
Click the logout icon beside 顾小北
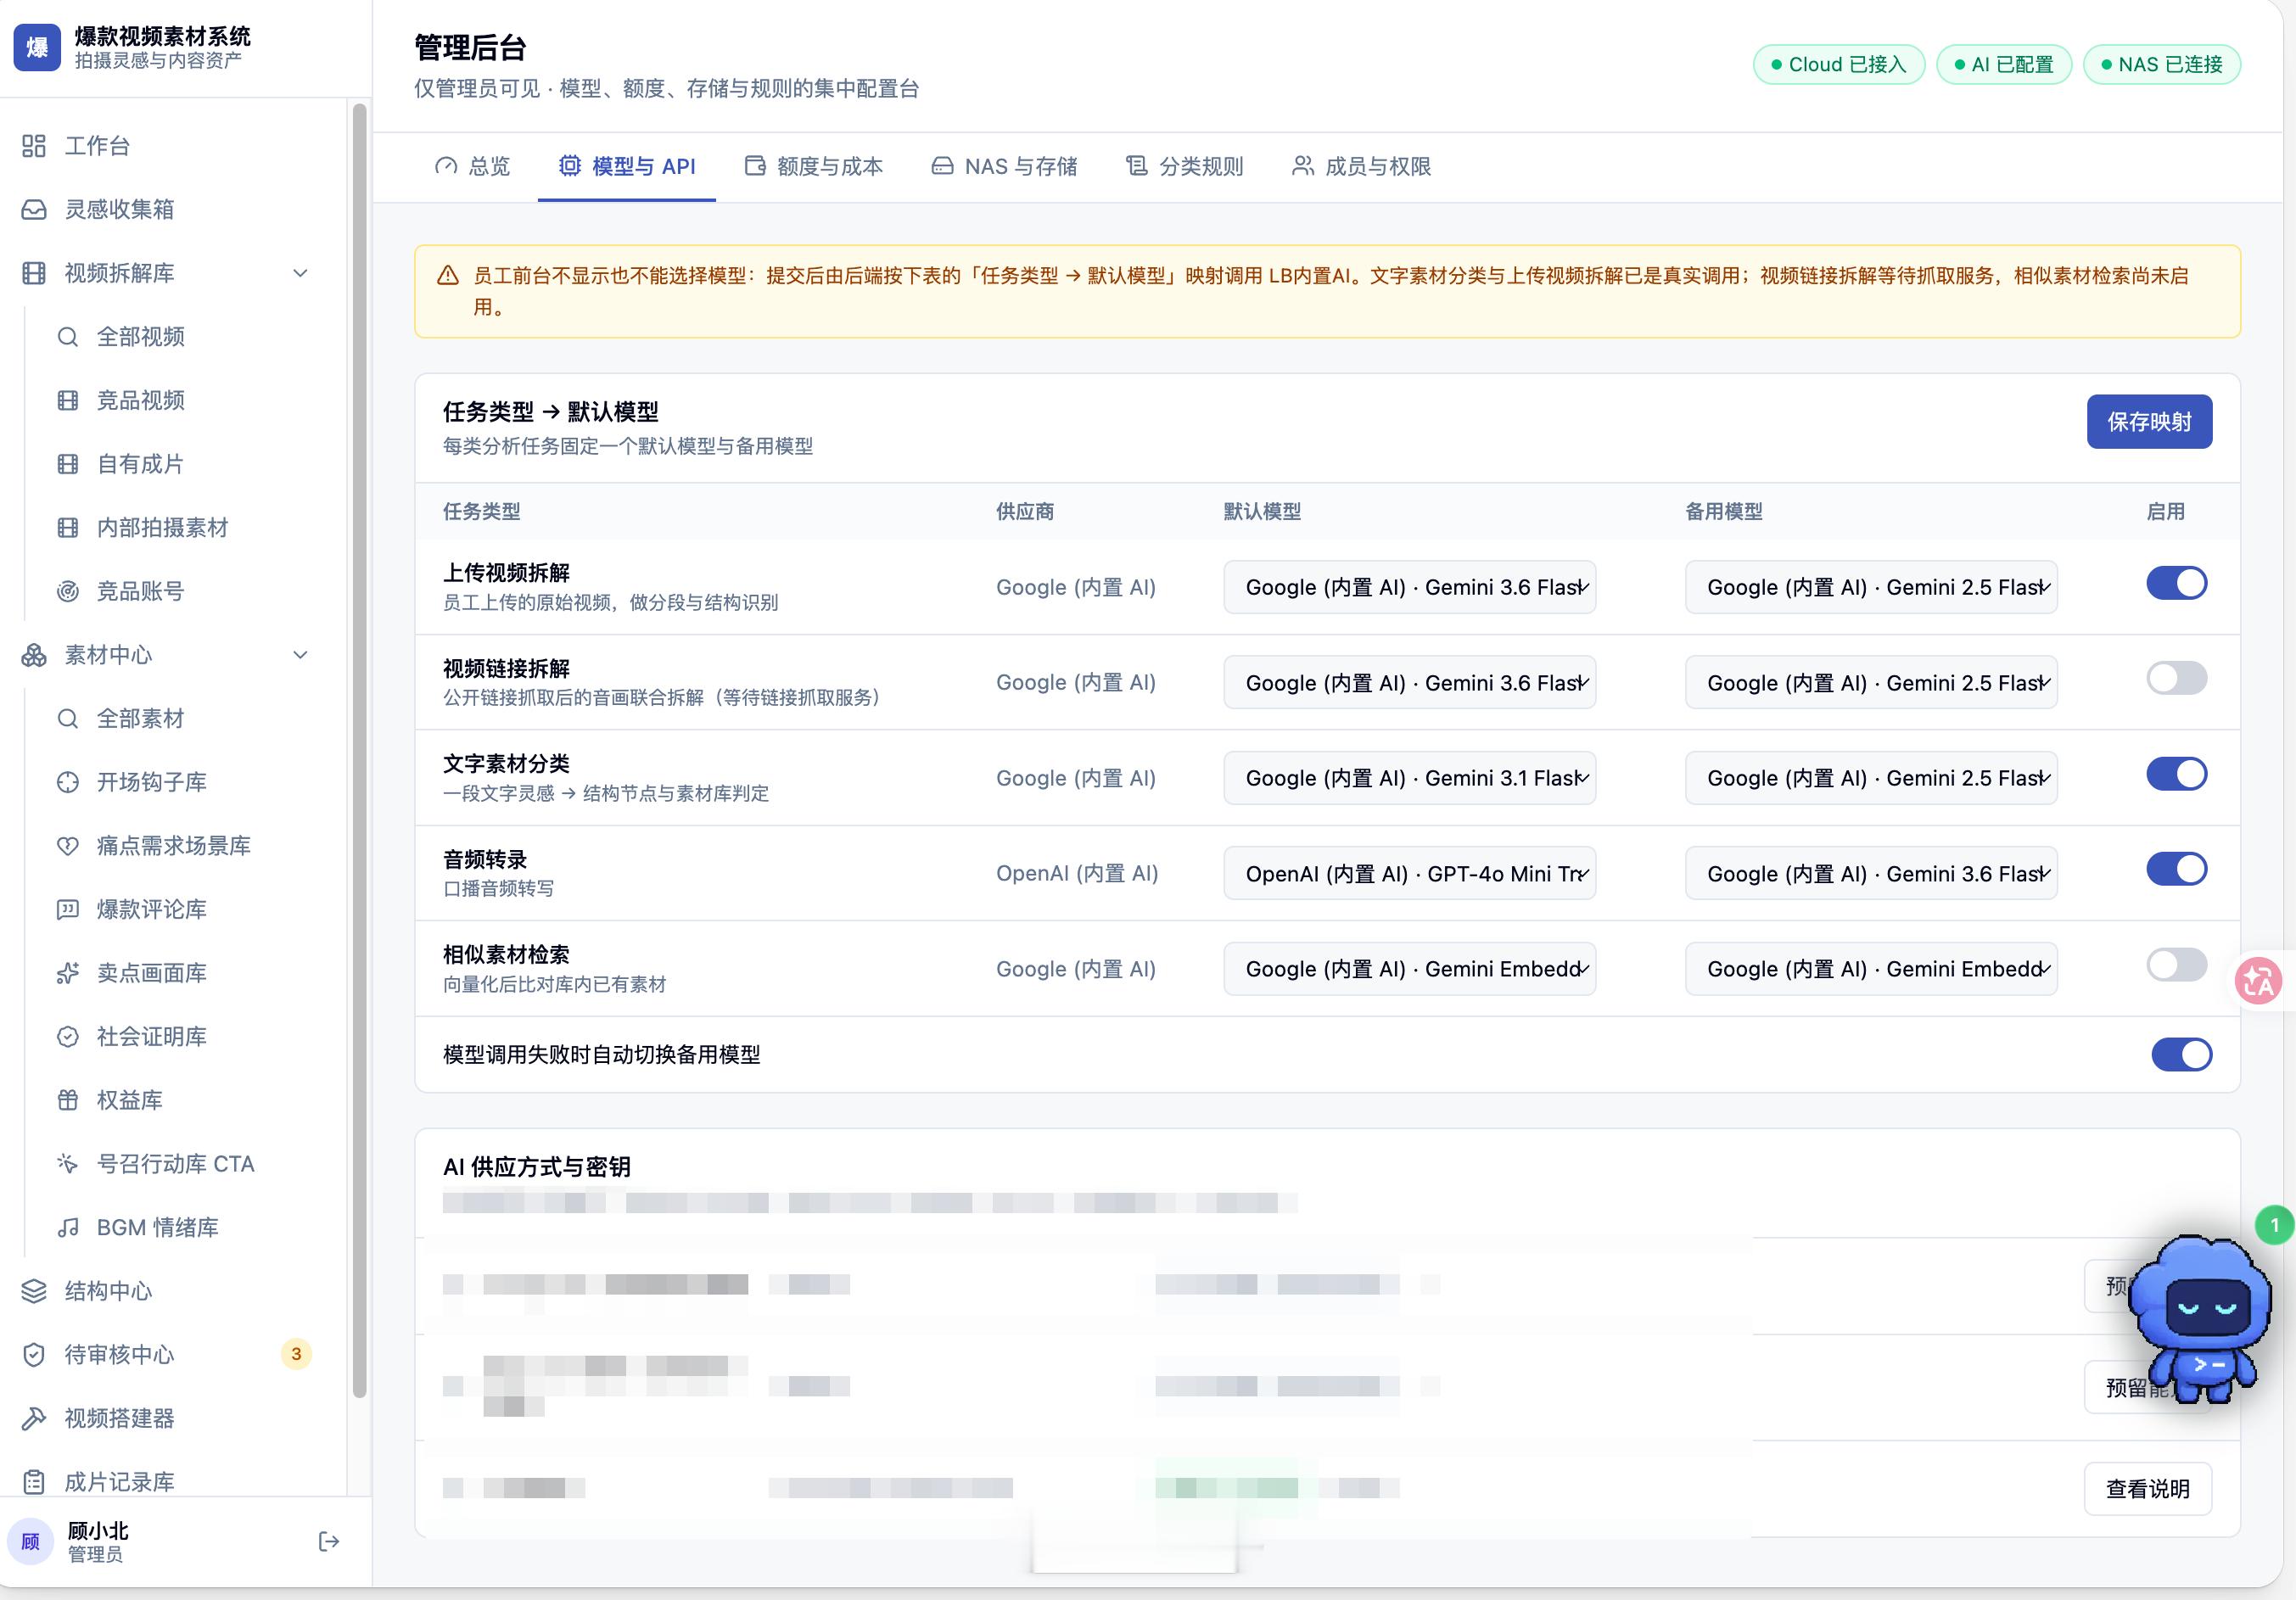(x=329, y=1541)
